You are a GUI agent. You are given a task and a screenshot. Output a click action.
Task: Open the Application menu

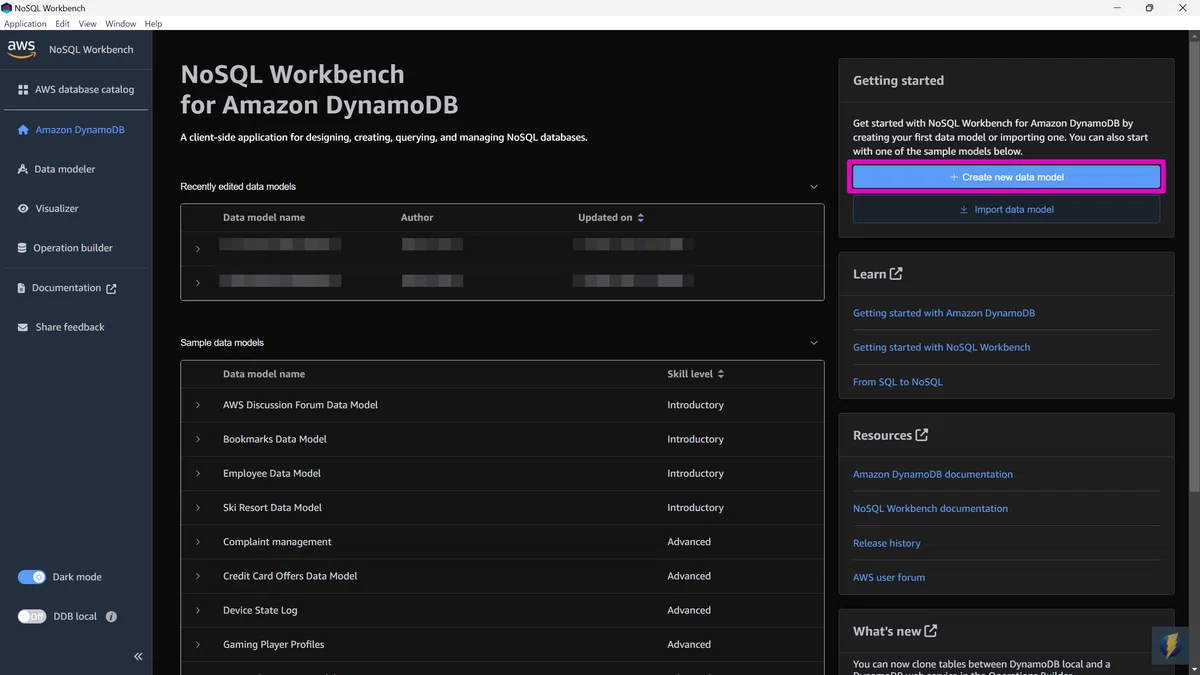(25, 23)
